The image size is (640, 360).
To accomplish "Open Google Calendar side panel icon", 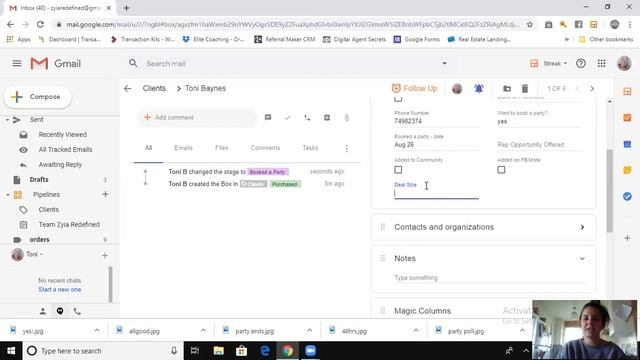I will point(627,144).
